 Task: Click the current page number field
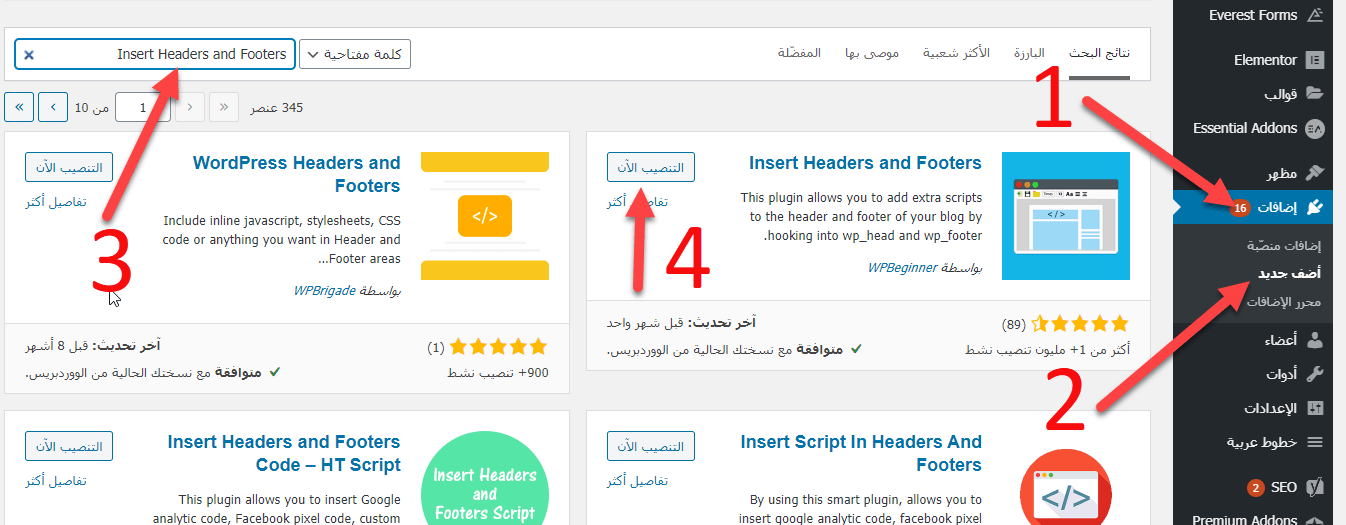click(x=143, y=107)
